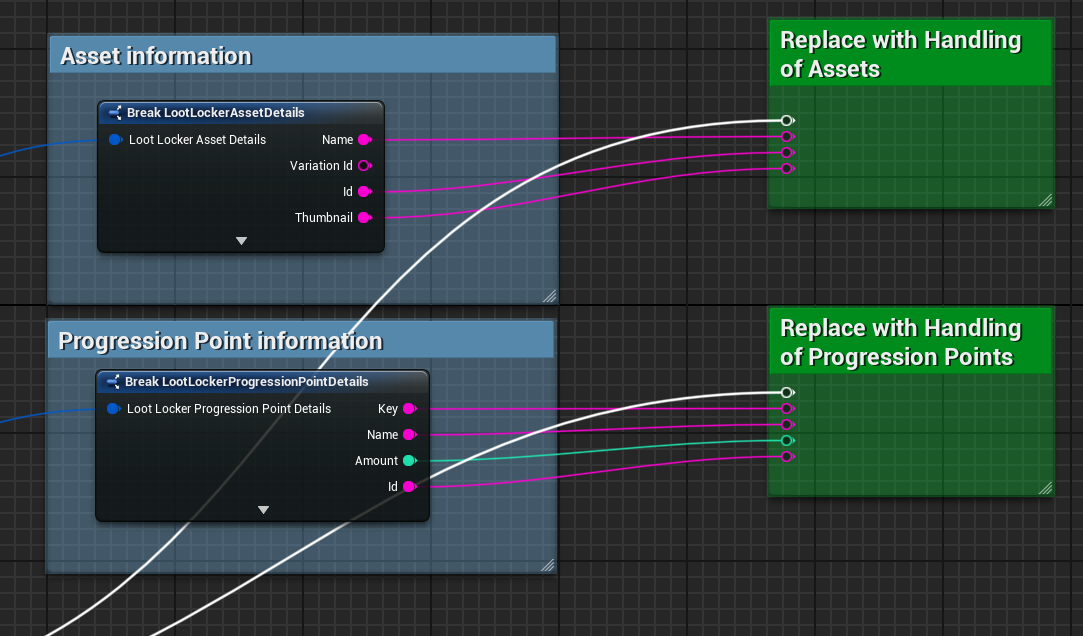Click the Loot Locker Progression Point Details input pin
This screenshot has height=636, width=1083.
pyautogui.click(x=113, y=409)
